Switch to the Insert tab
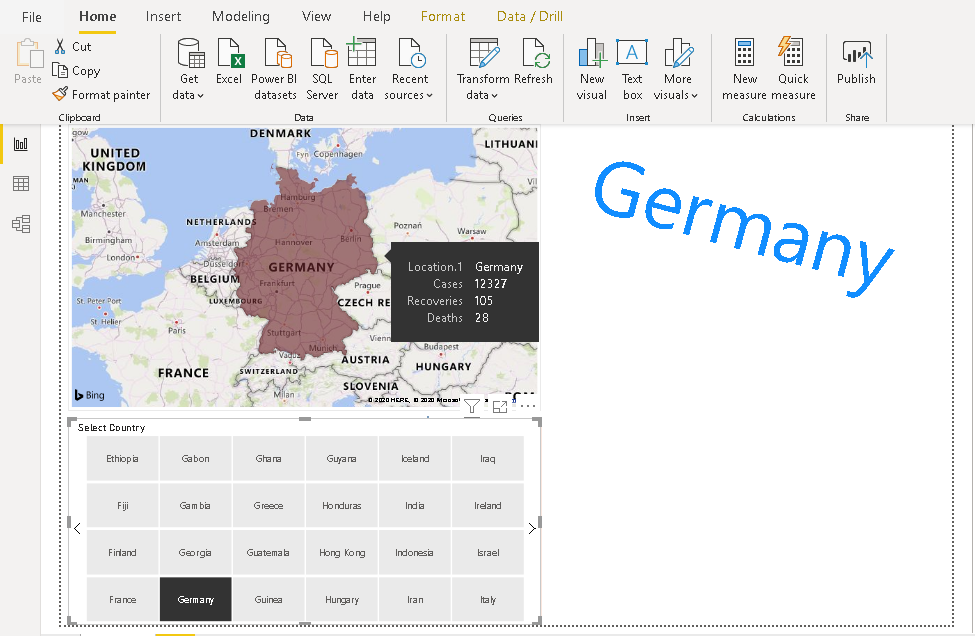975x636 pixels. click(164, 17)
